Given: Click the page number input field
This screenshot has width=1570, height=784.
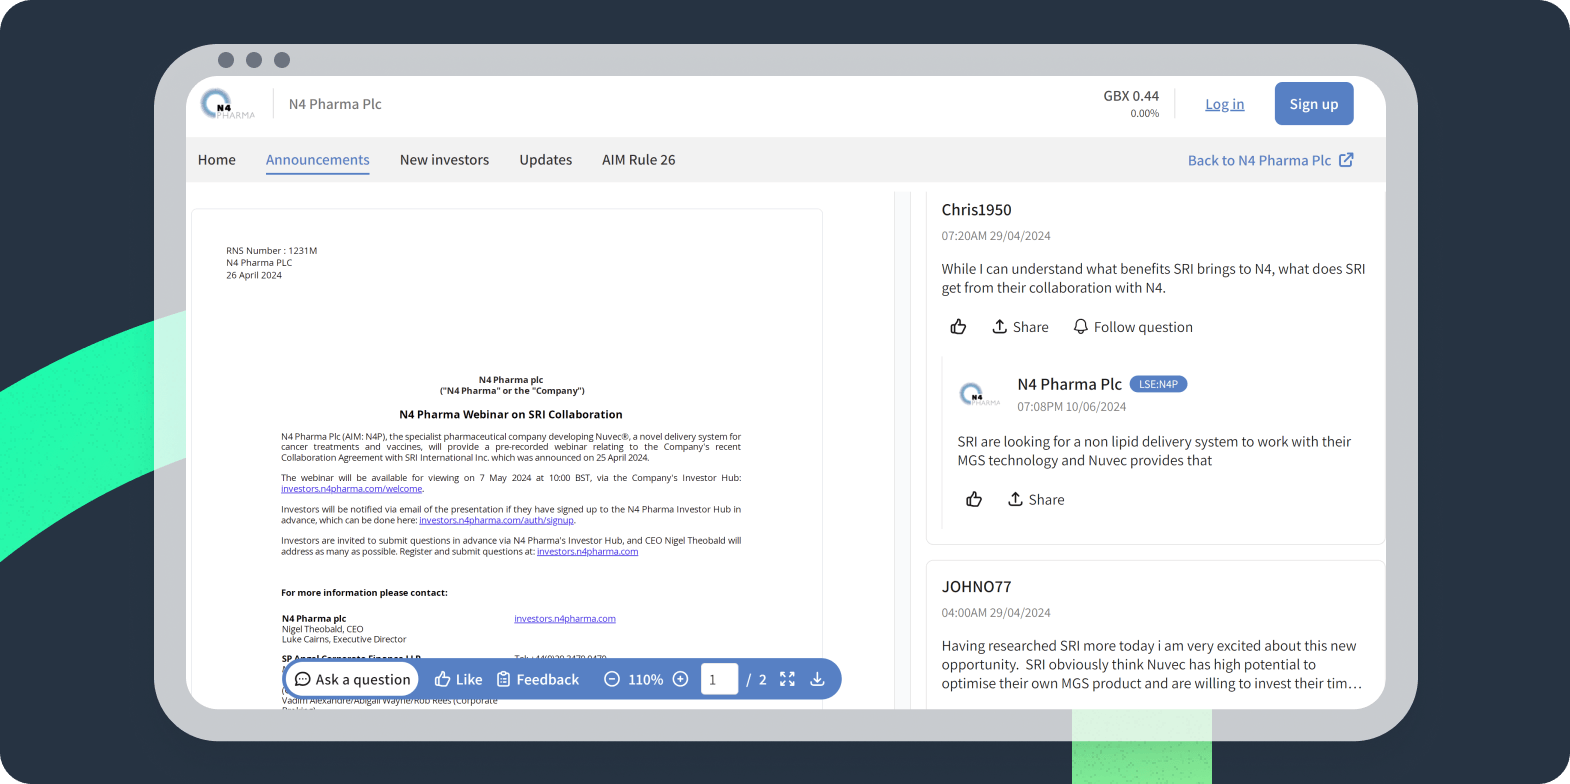Looking at the screenshot, I should (719, 679).
